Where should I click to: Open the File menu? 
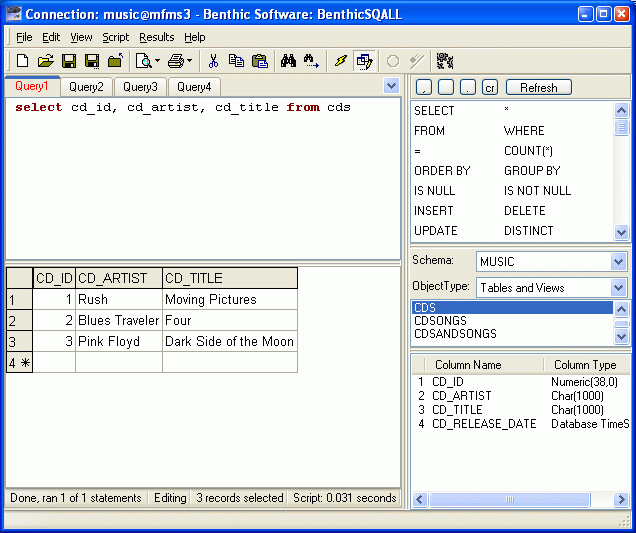24,37
